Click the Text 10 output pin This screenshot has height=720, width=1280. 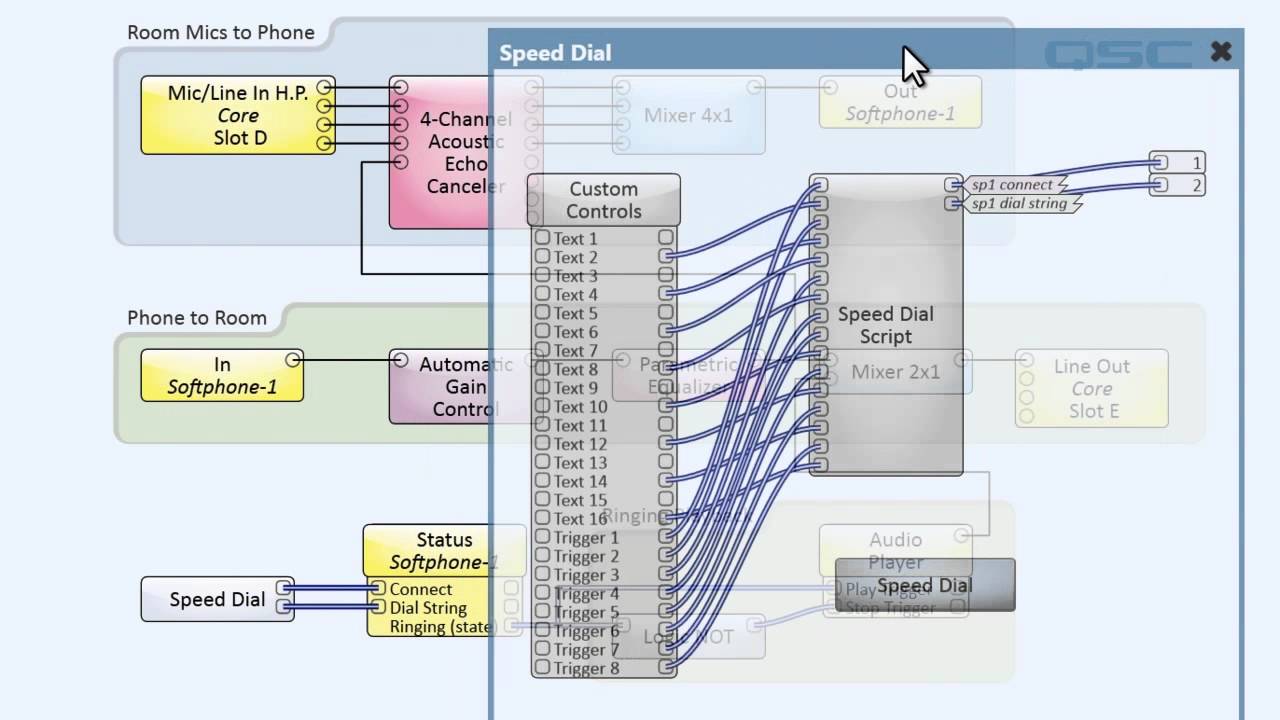666,406
